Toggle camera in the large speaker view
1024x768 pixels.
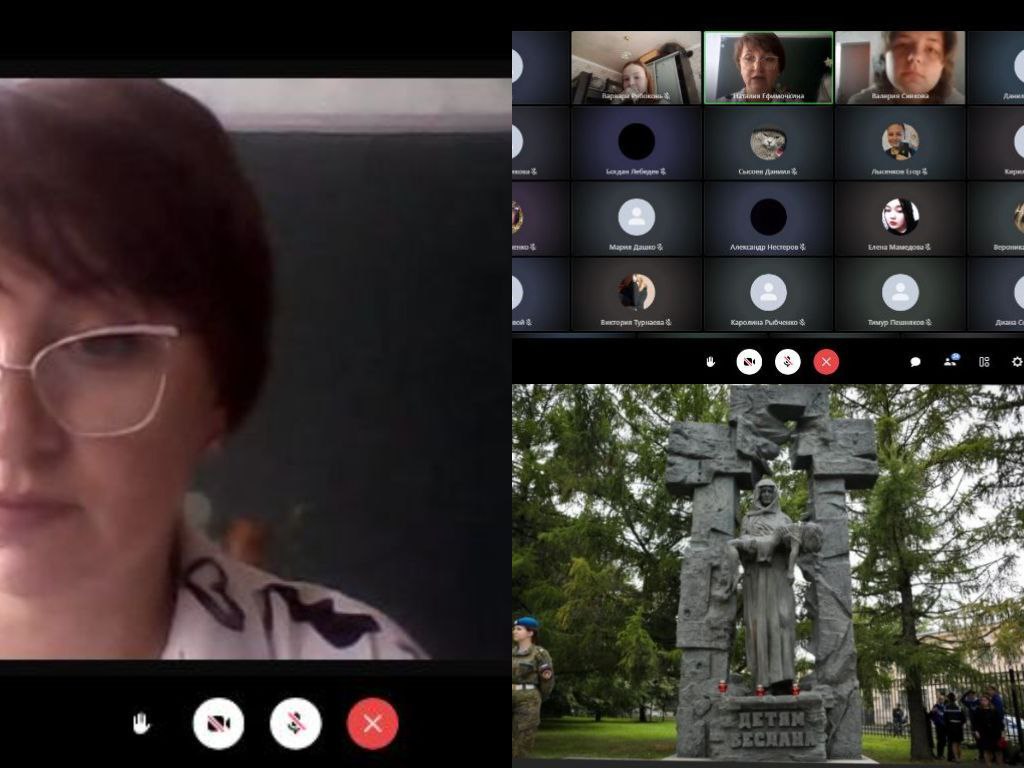click(x=219, y=724)
